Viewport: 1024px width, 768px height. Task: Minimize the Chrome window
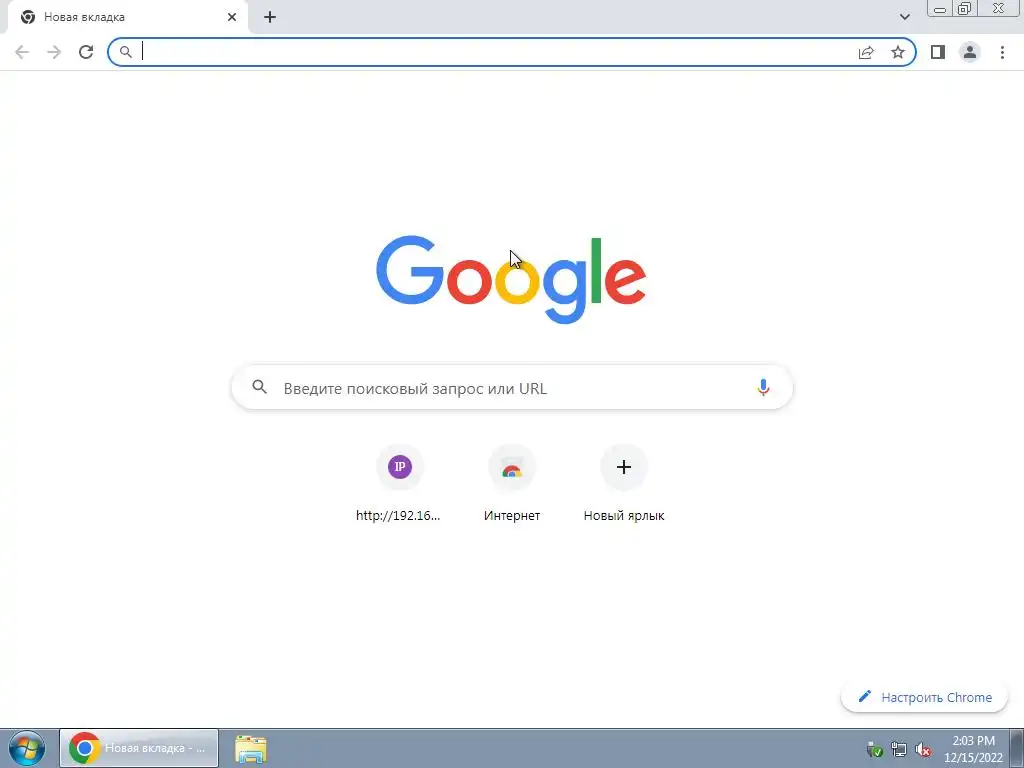tap(940, 9)
